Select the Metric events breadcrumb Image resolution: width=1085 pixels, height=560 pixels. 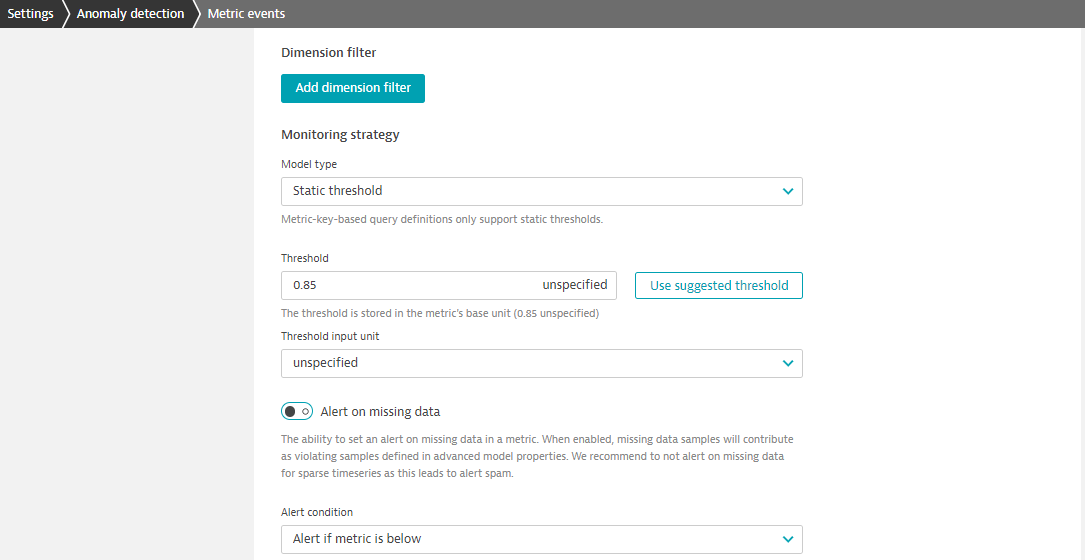click(246, 14)
